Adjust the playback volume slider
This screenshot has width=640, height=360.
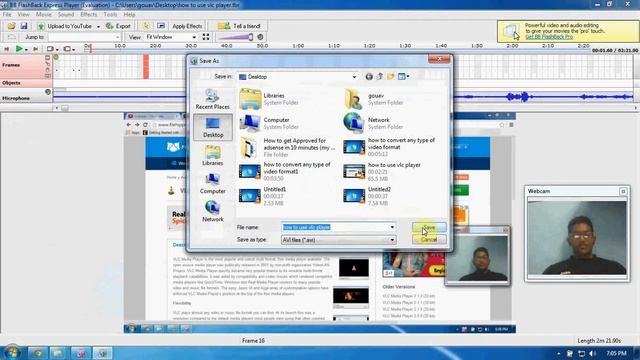click(236, 37)
